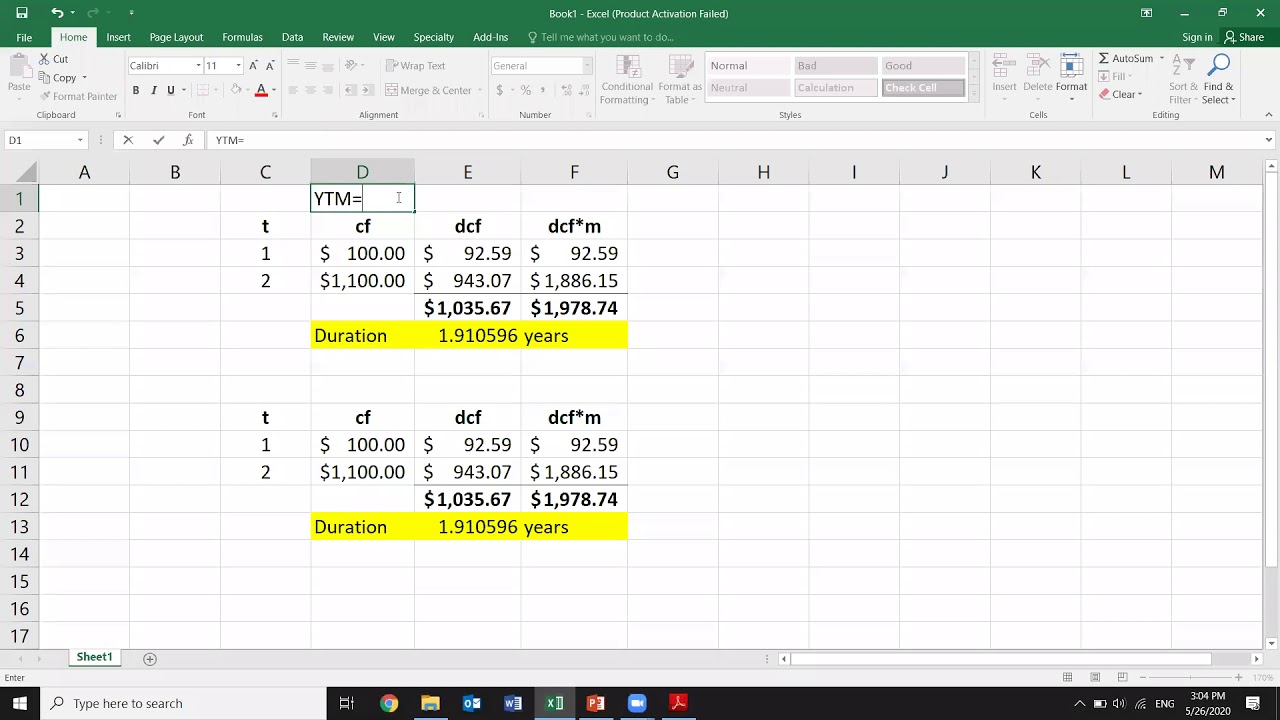Use Format Painter

pos(78,97)
